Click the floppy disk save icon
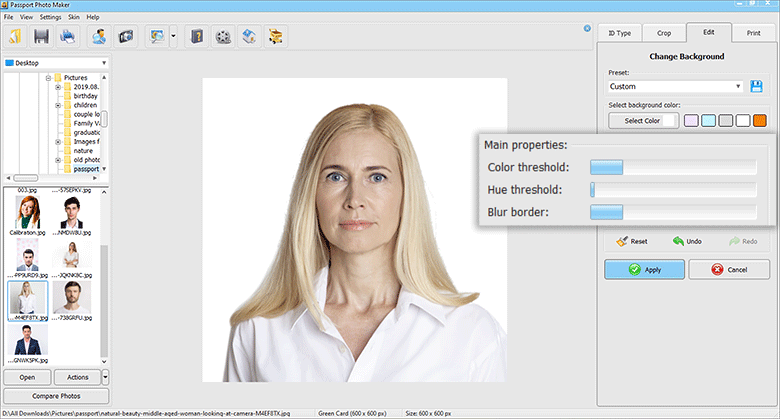Screen dimensions: 780x419 coord(41,36)
